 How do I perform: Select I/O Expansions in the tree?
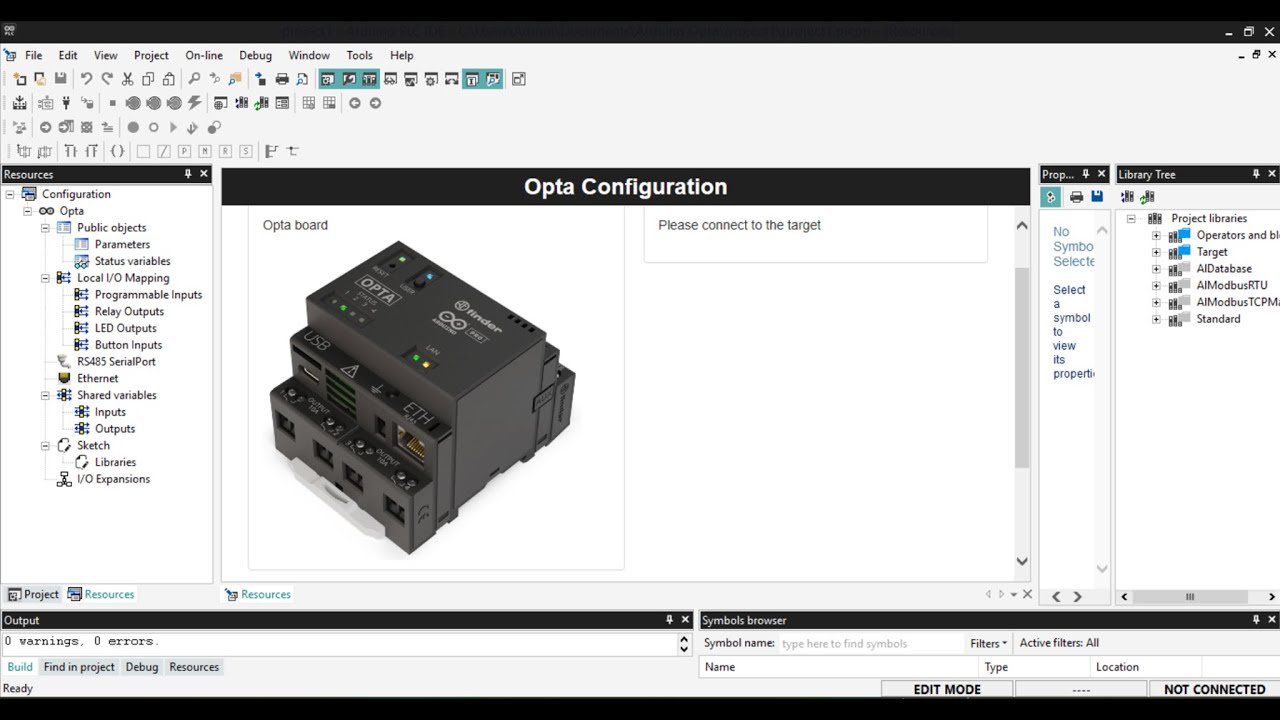coord(113,479)
